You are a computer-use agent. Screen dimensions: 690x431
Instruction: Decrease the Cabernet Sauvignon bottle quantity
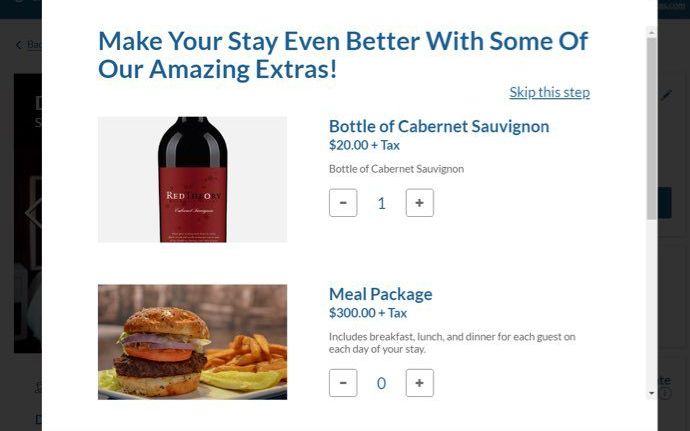pyautogui.click(x=343, y=203)
